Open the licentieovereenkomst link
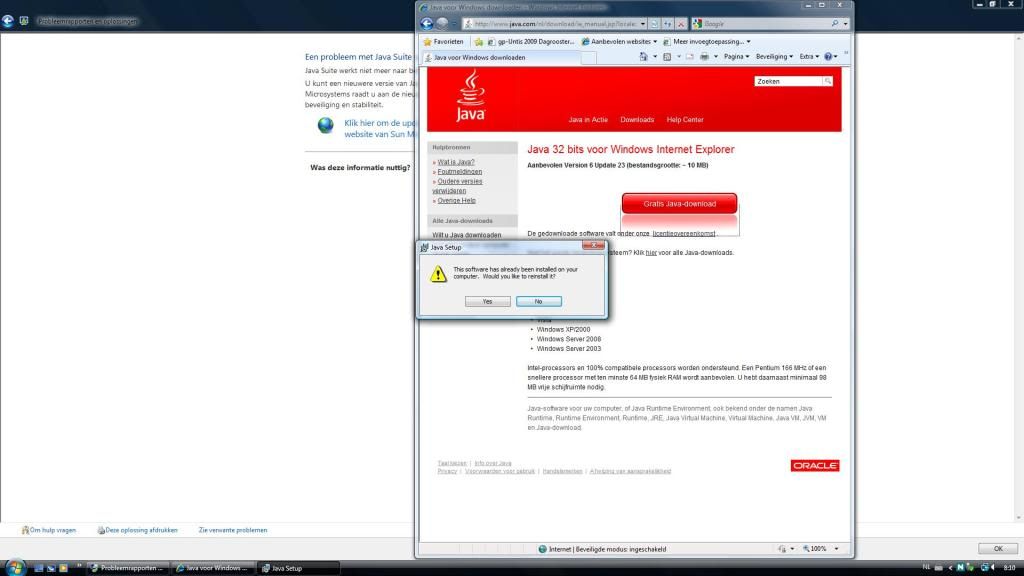 683,233
